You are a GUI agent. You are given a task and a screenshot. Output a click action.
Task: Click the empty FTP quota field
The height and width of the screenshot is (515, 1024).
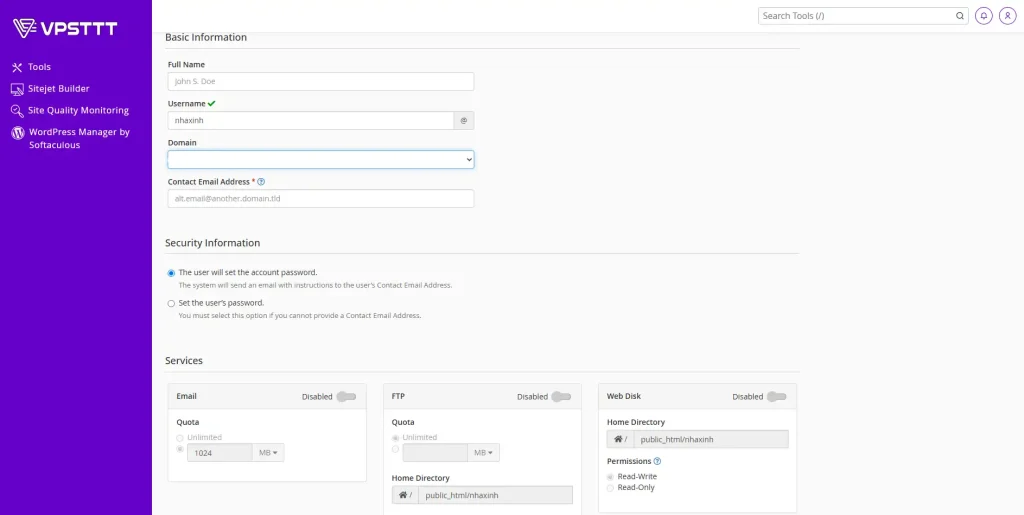[x=435, y=453]
